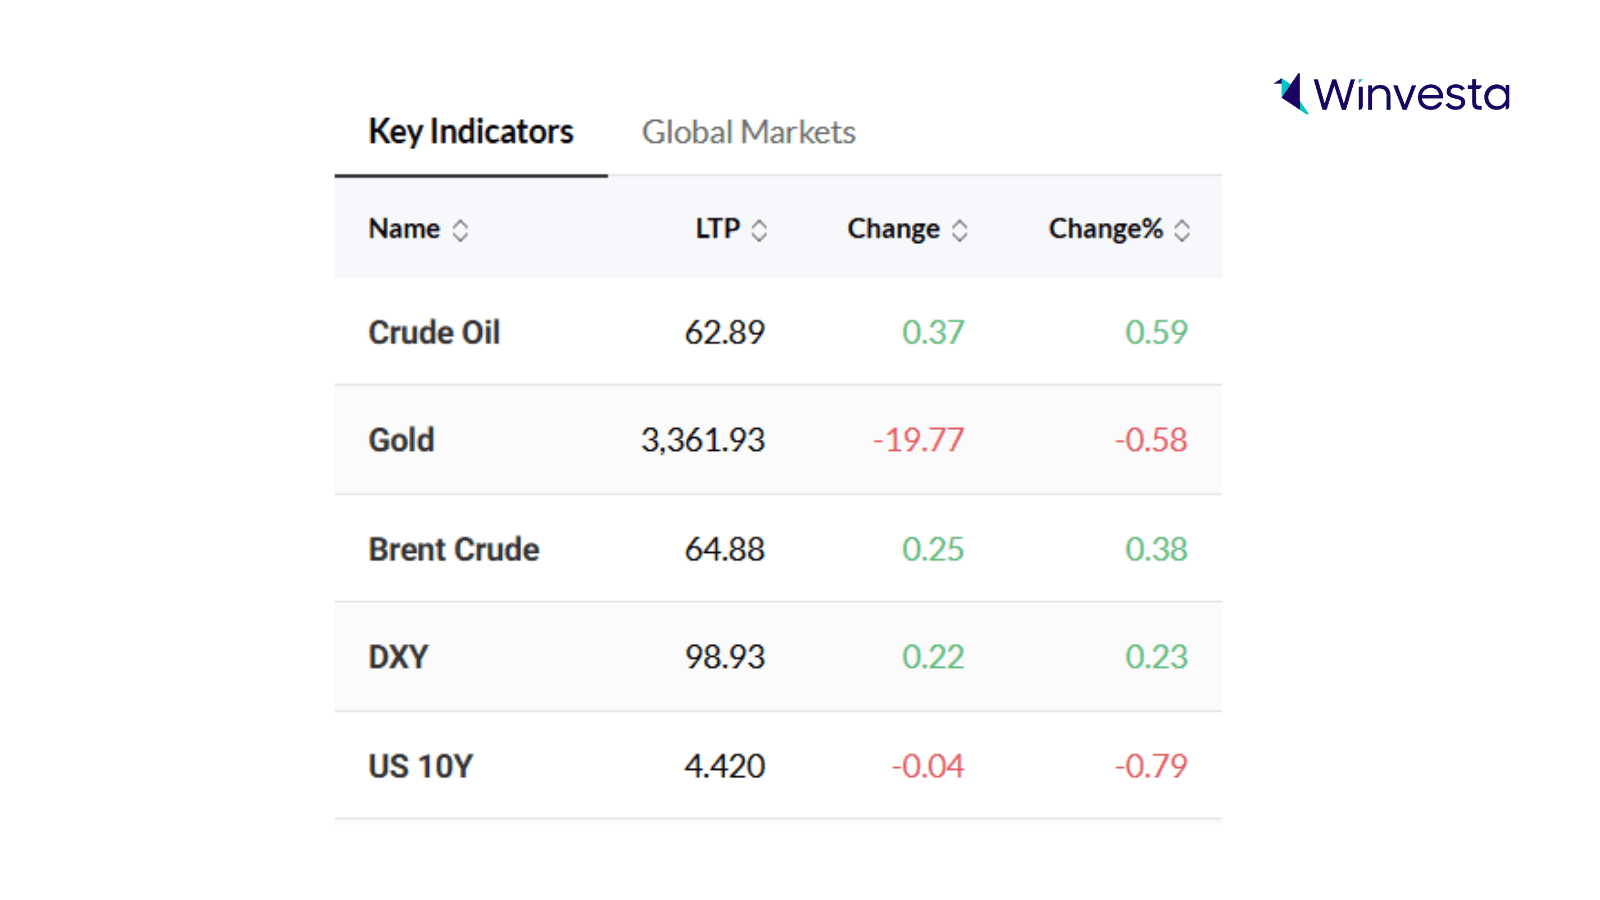The height and width of the screenshot is (900, 1600).
Task: Toggle sort arrows beside Change column
Action: coord(960,231)
